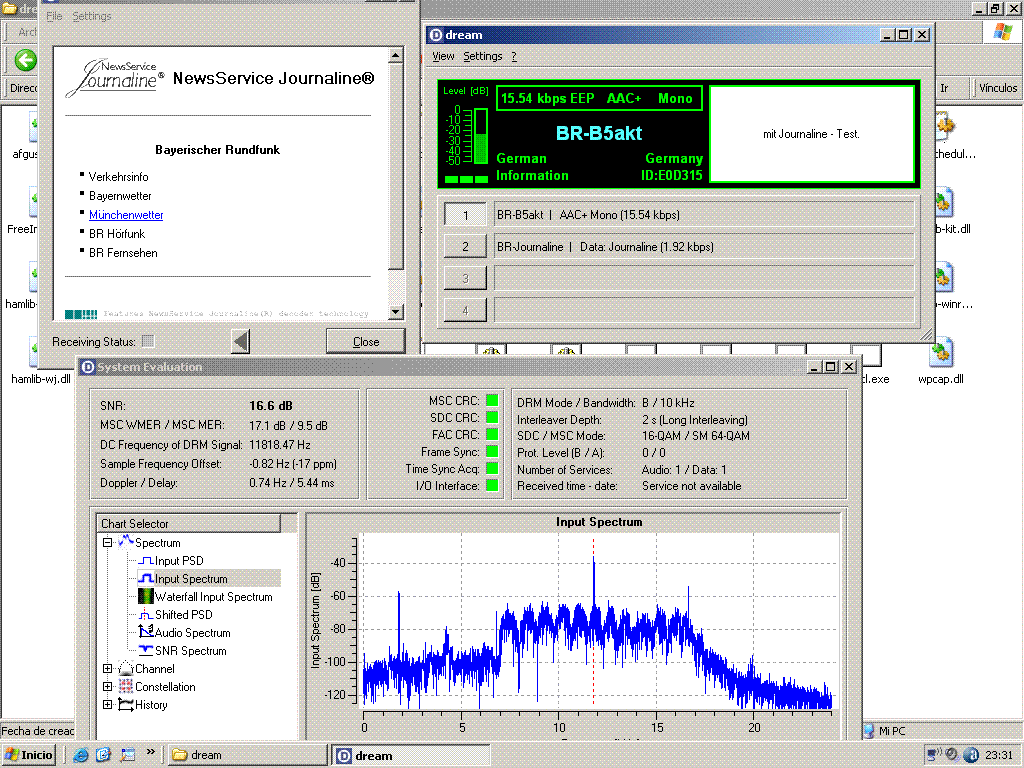Select Shifted PSD chart icon
This screenshot has height=768, width=1024.
coord(146,615)
